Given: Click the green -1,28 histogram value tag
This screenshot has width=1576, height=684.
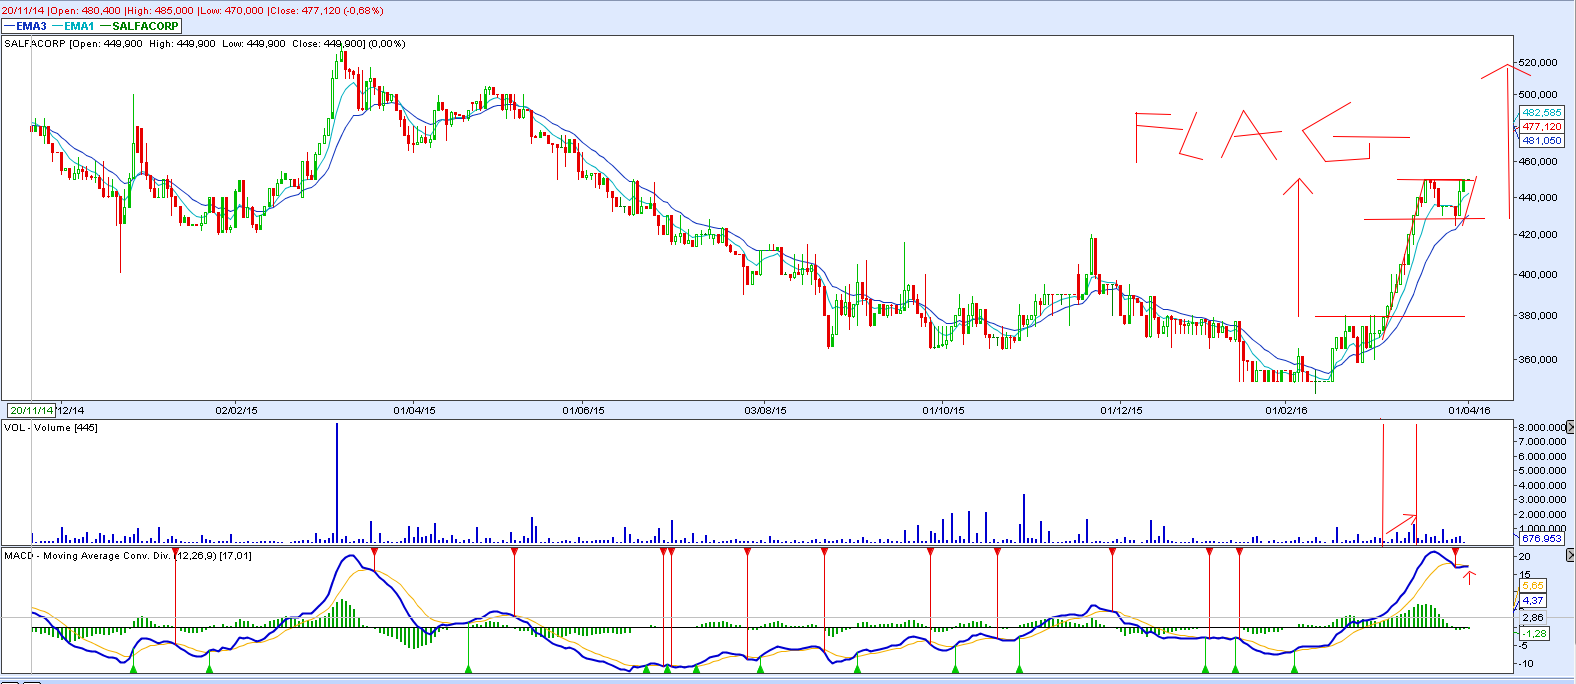Looking at the screenshot, I should pyautogui.click(x=1534, y=633).
